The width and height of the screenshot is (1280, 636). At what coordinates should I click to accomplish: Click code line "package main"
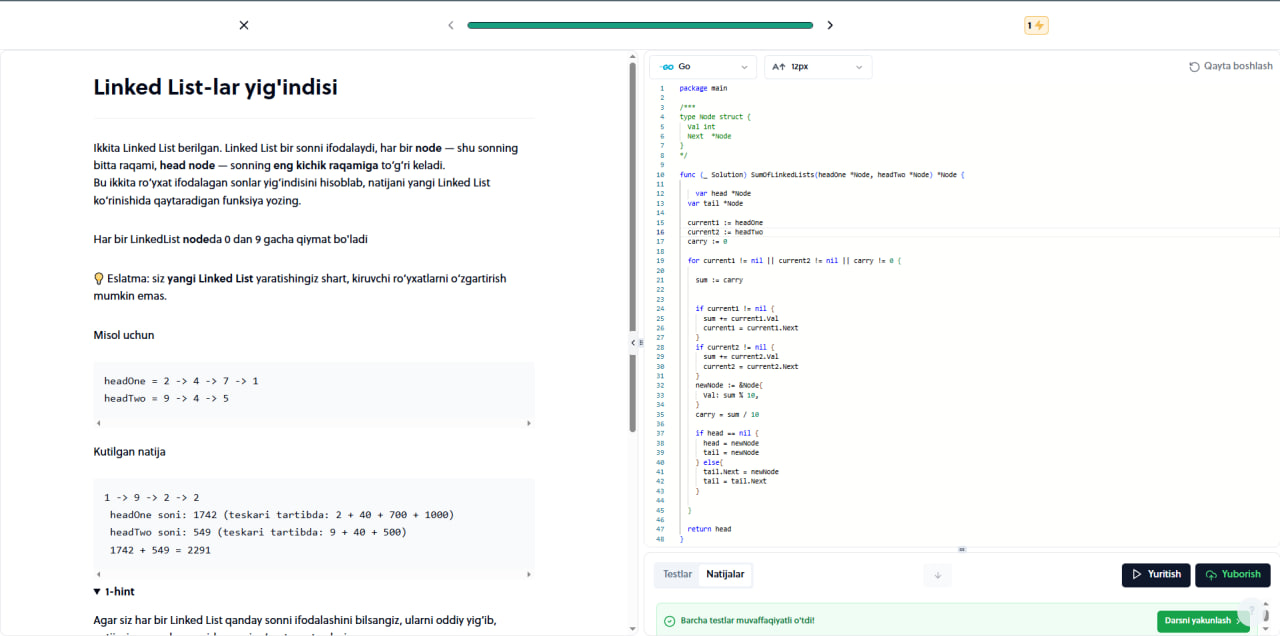(x=703, y=88)
